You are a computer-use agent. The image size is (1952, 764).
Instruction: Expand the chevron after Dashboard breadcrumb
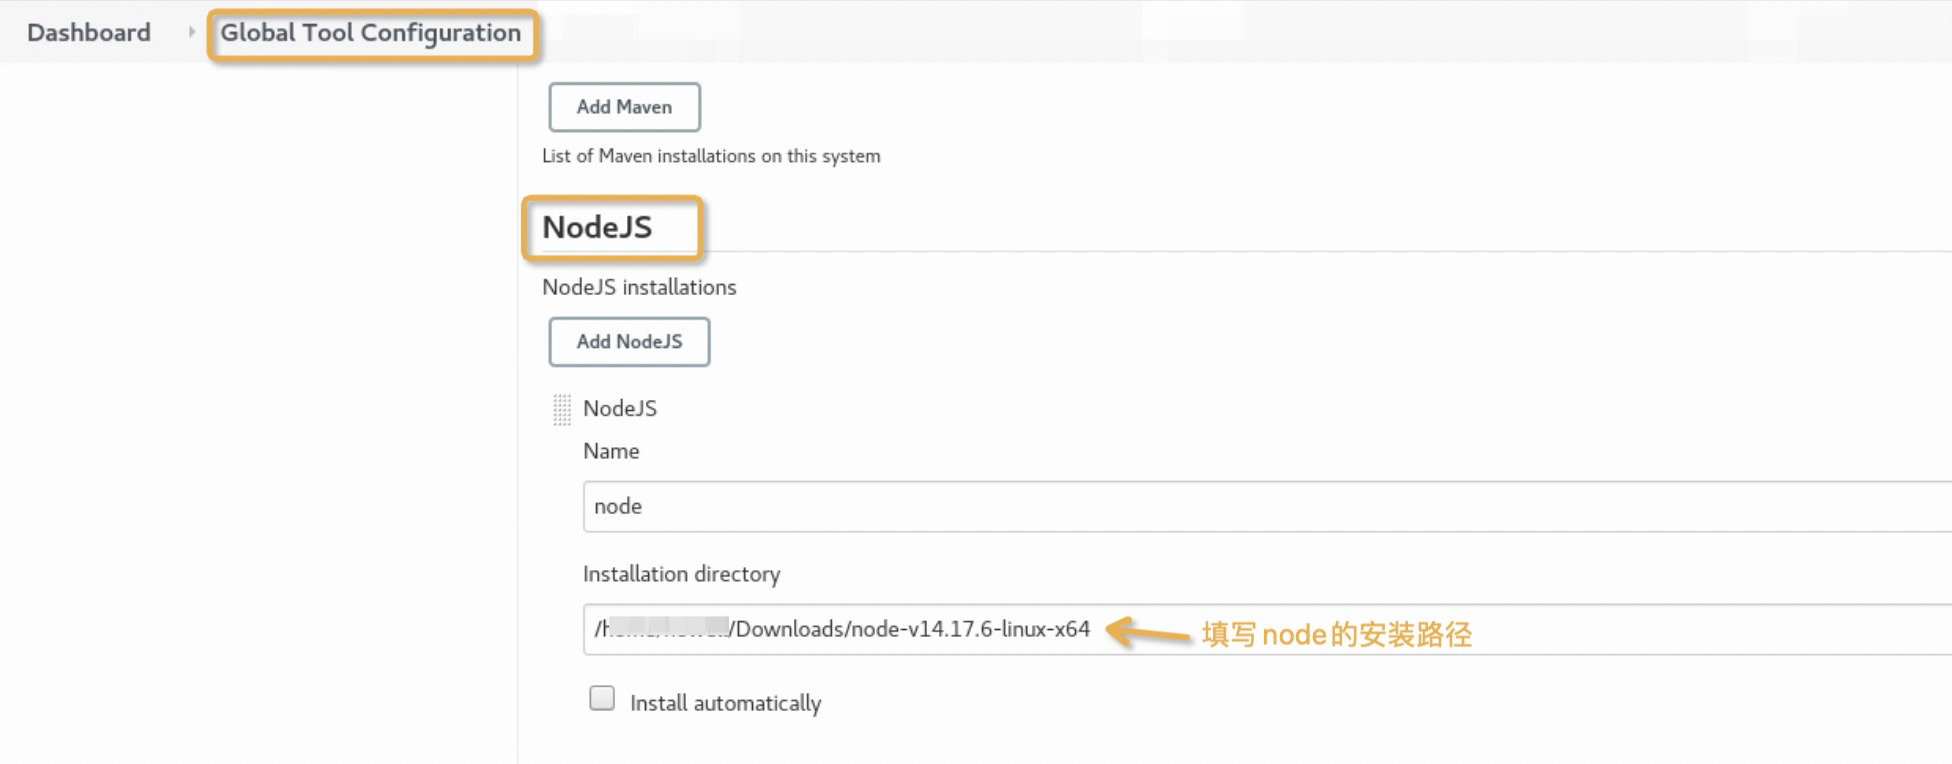[191, 32]
